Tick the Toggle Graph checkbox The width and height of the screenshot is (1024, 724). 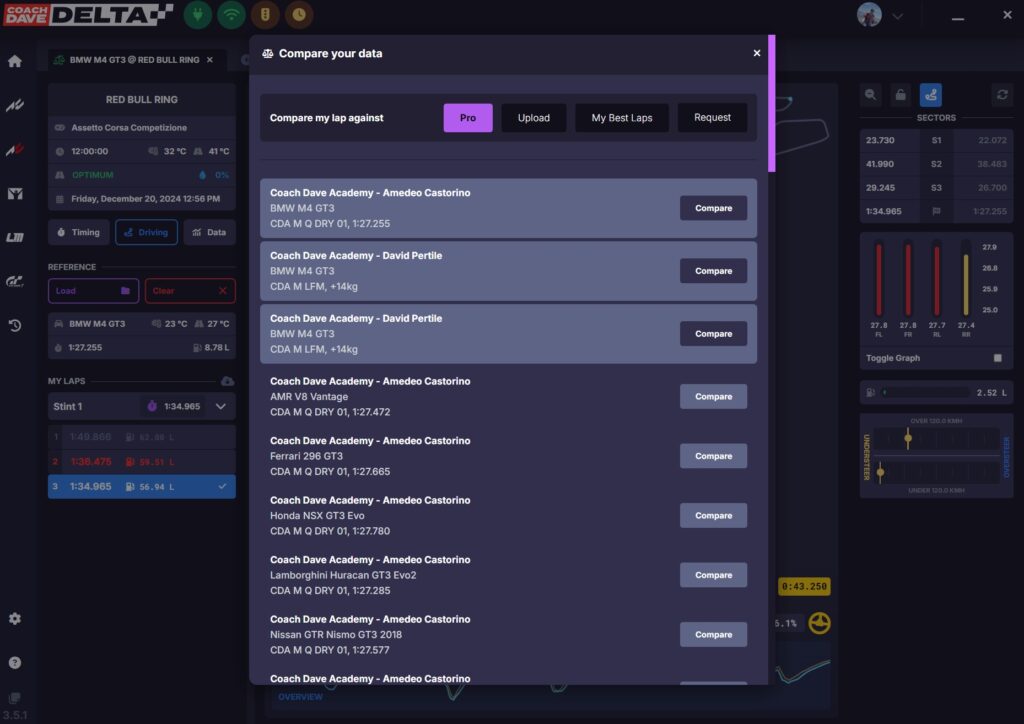coord(997,358)
